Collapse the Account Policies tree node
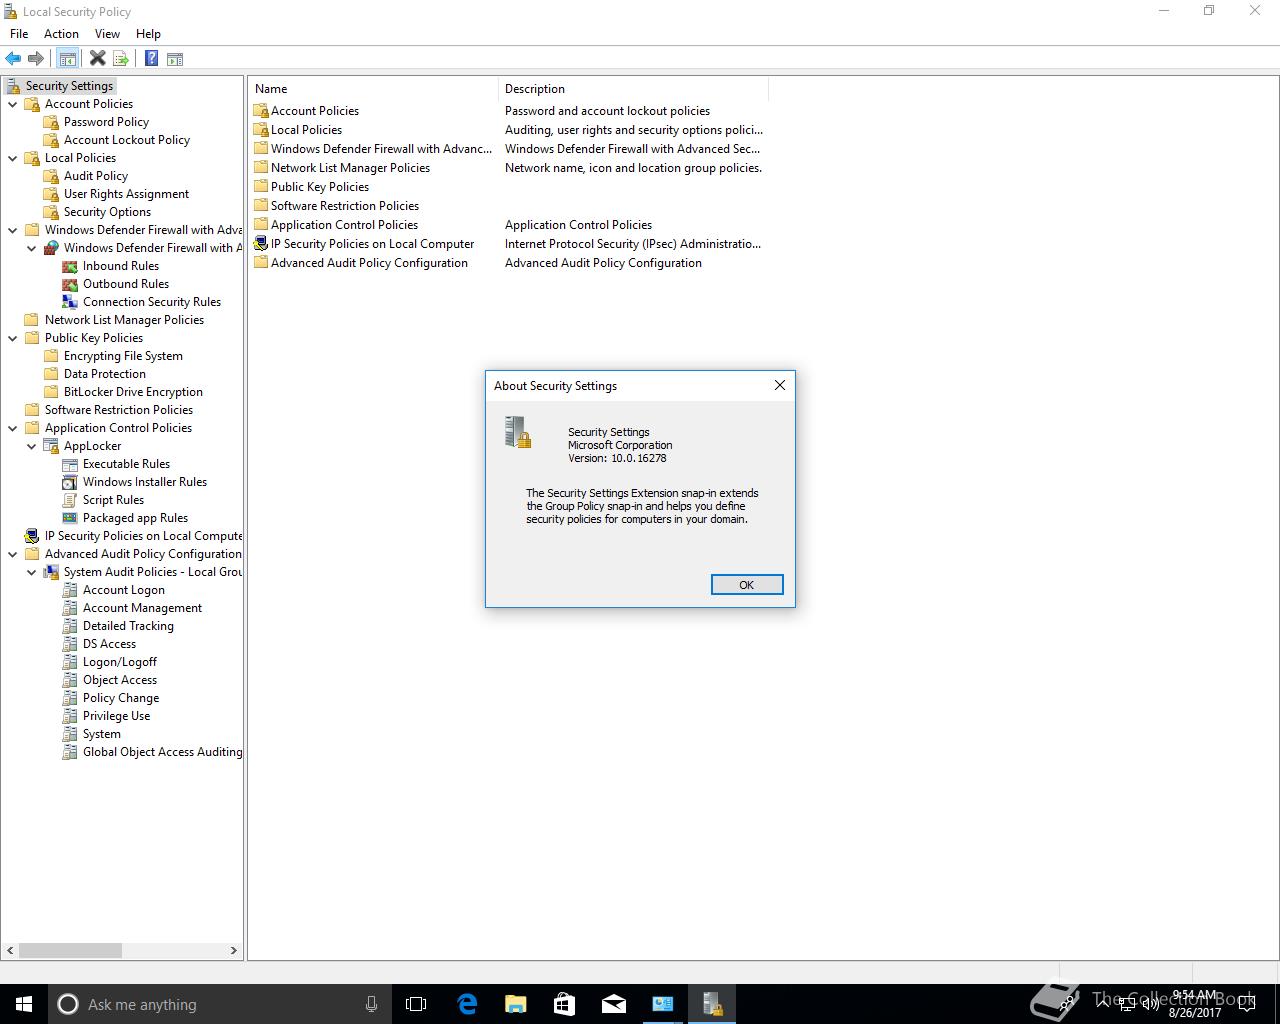 coord(13,104)
